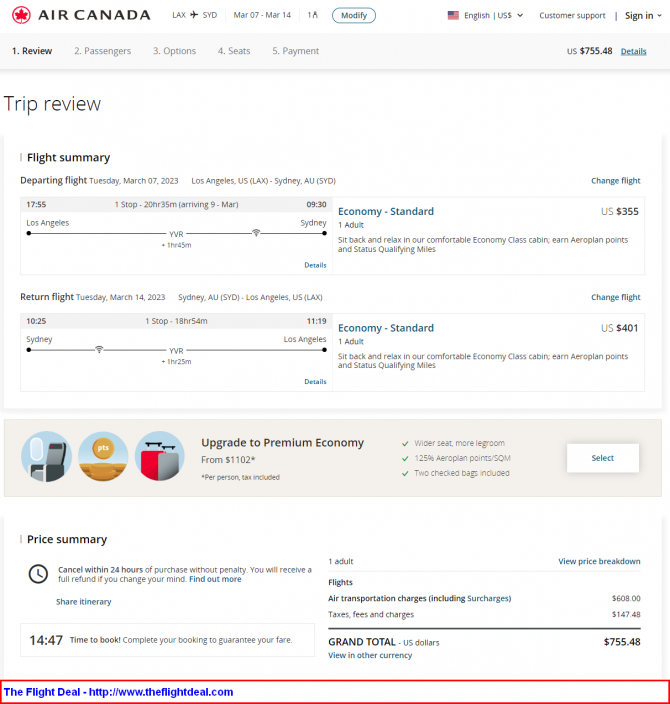
Task: Click the YVR stop on the return flight
Action: (176, 351)
